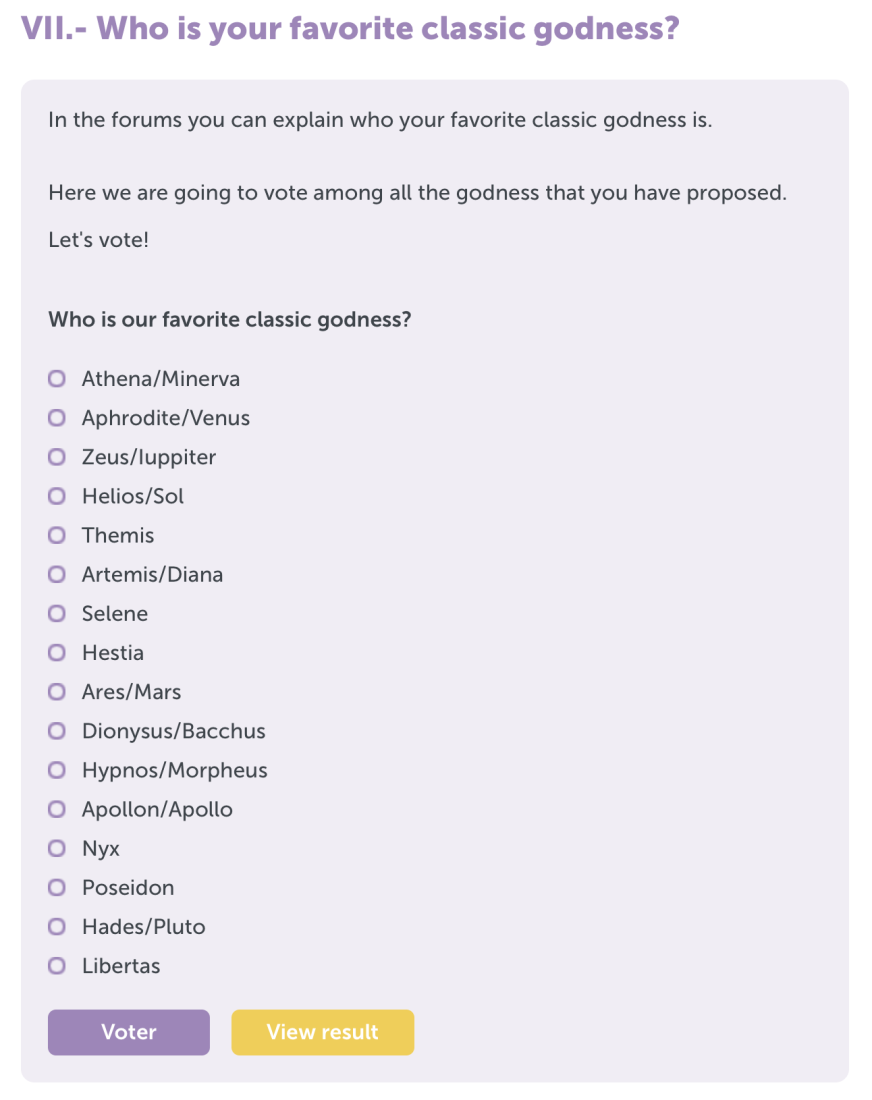Choose Dionysus/Bacchus option
Image resolution: width=872 pixels, height=1100 pixels.
(x=57, y=731)
